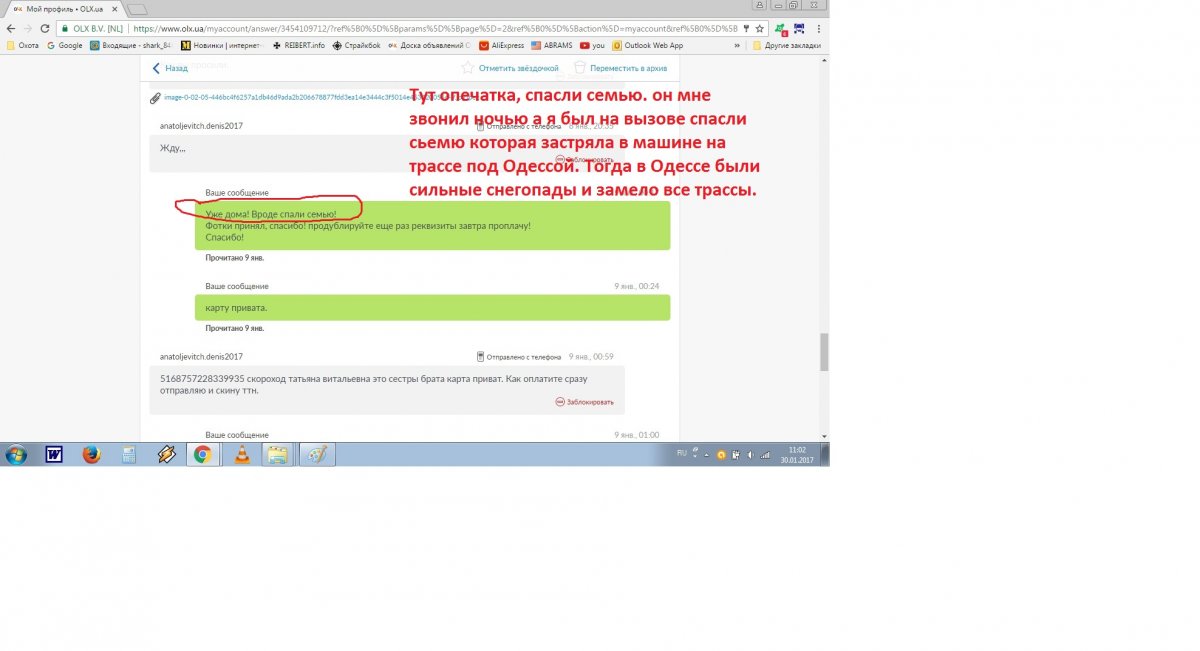Reload the page with refresh icon
Viewport: 1200px width, 651px height.
click(x=46, y=29)
